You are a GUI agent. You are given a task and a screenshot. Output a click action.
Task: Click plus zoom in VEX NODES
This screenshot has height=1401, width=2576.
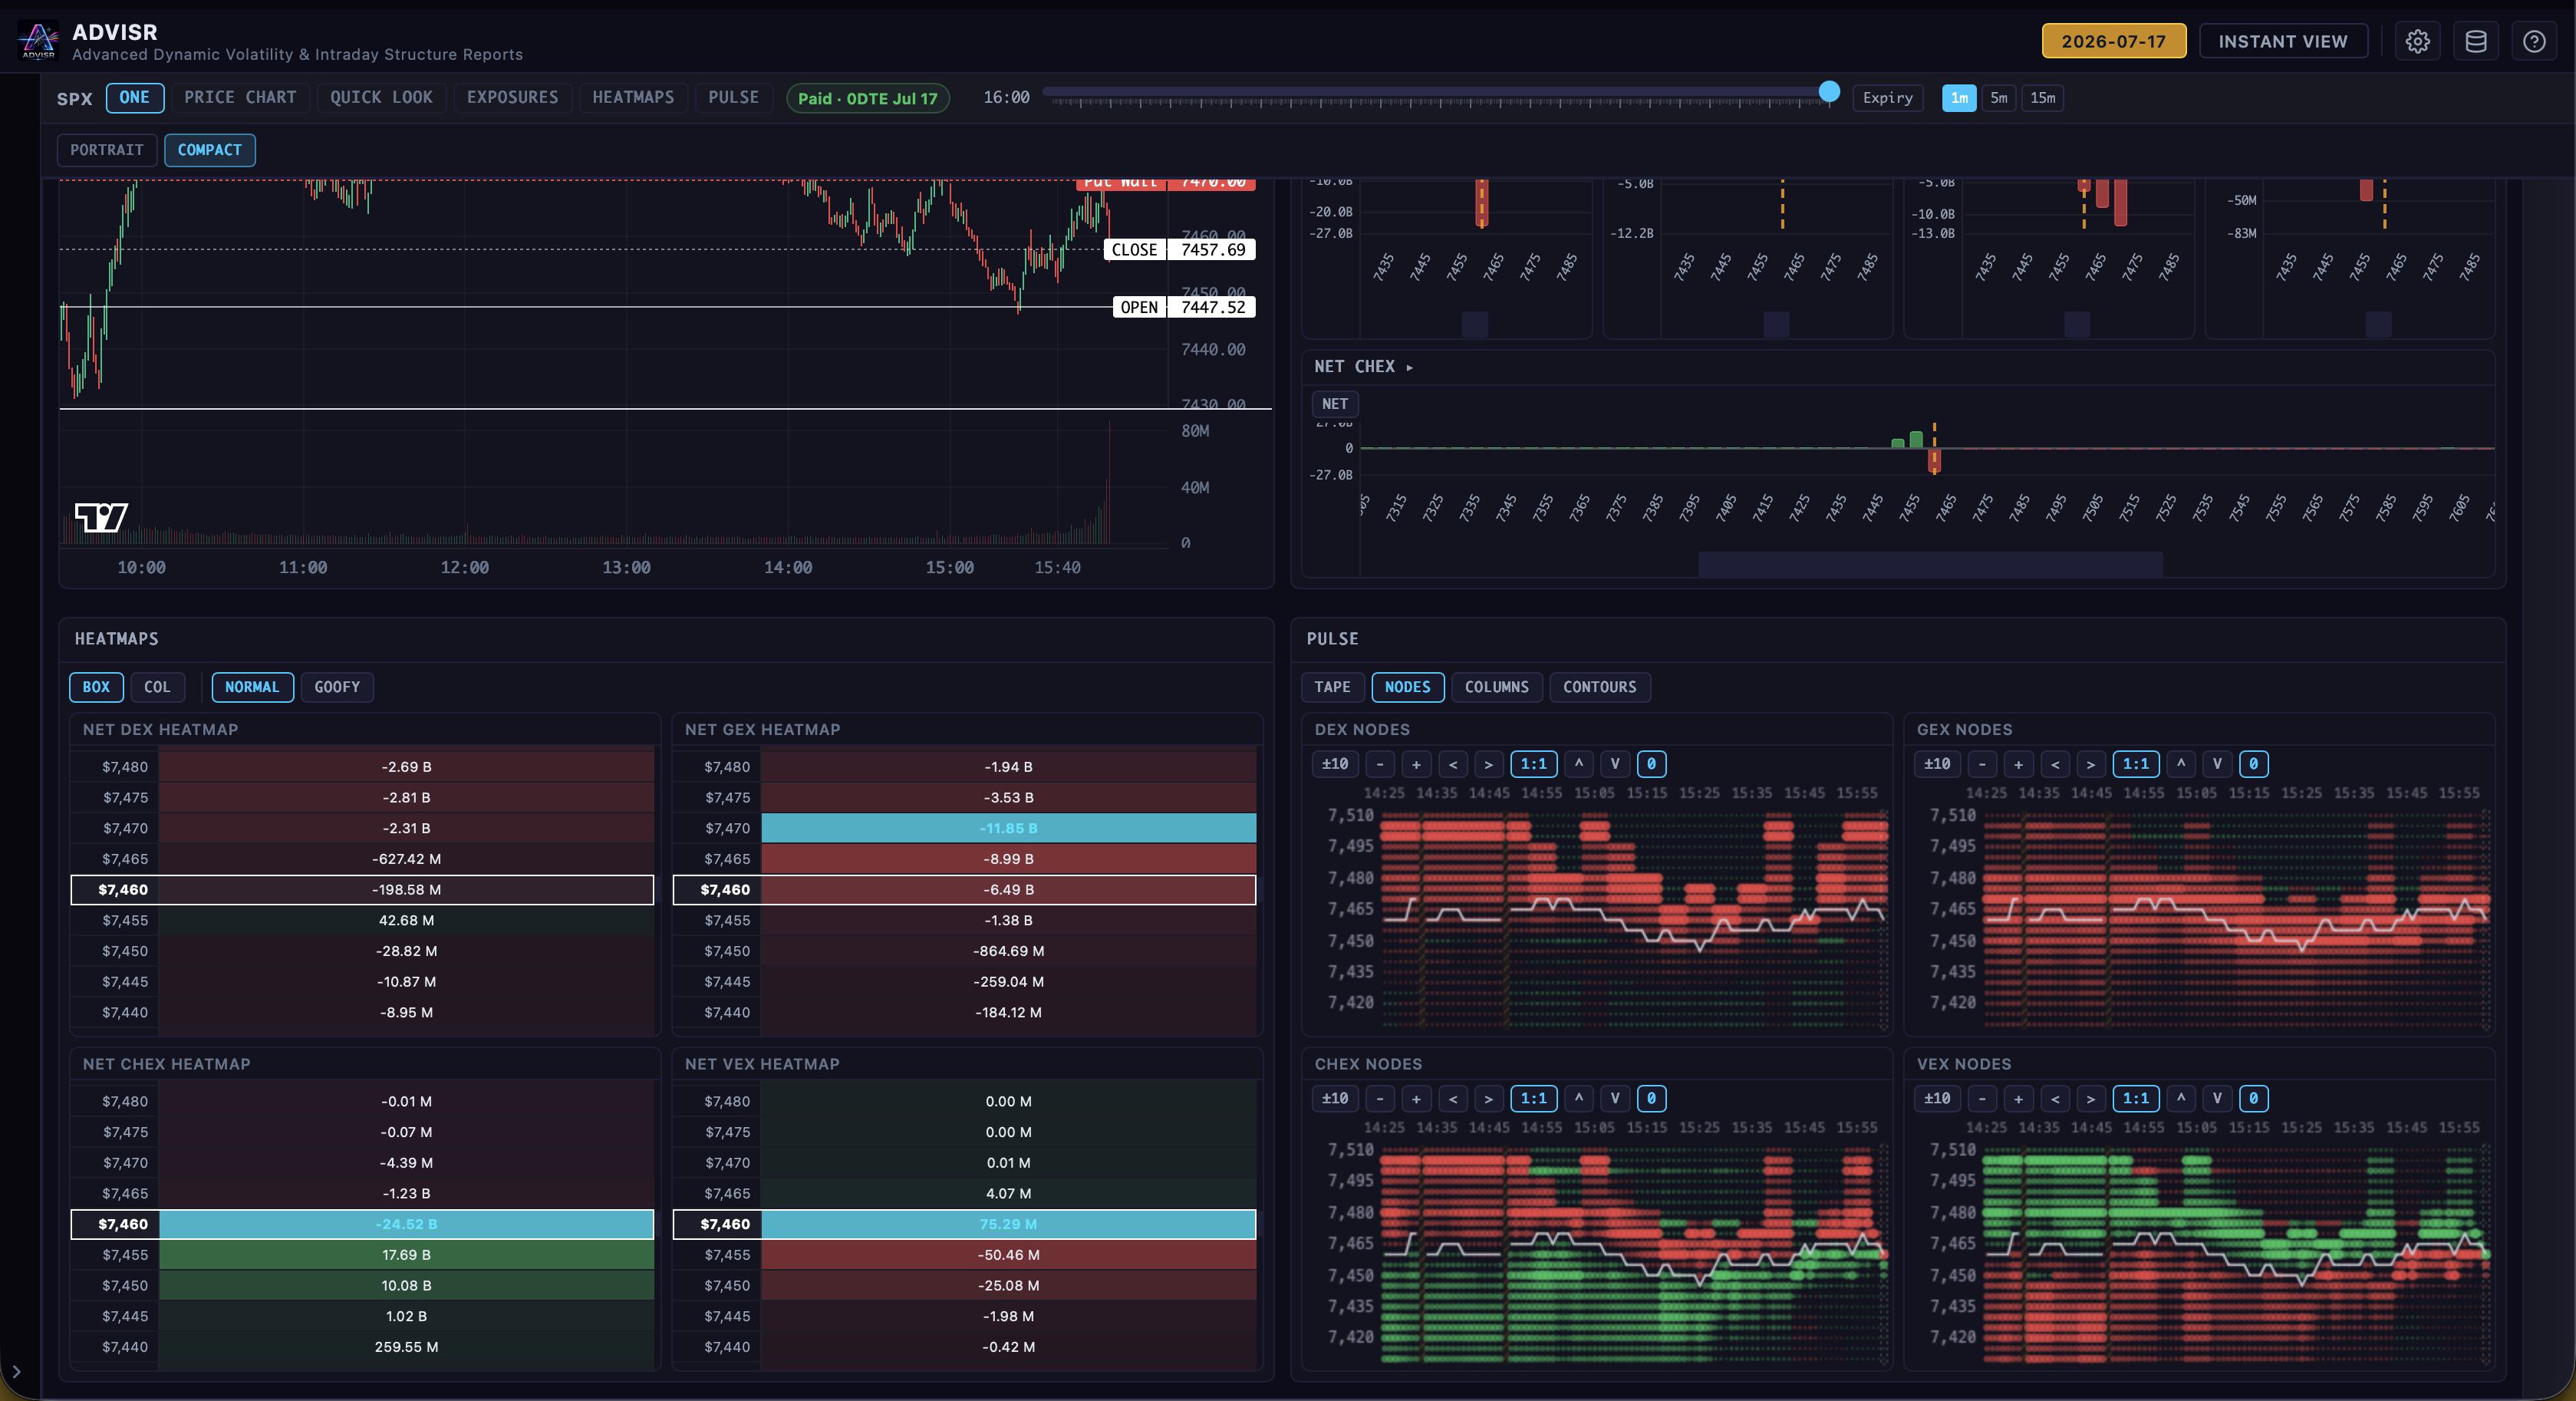(2018, 1098)
